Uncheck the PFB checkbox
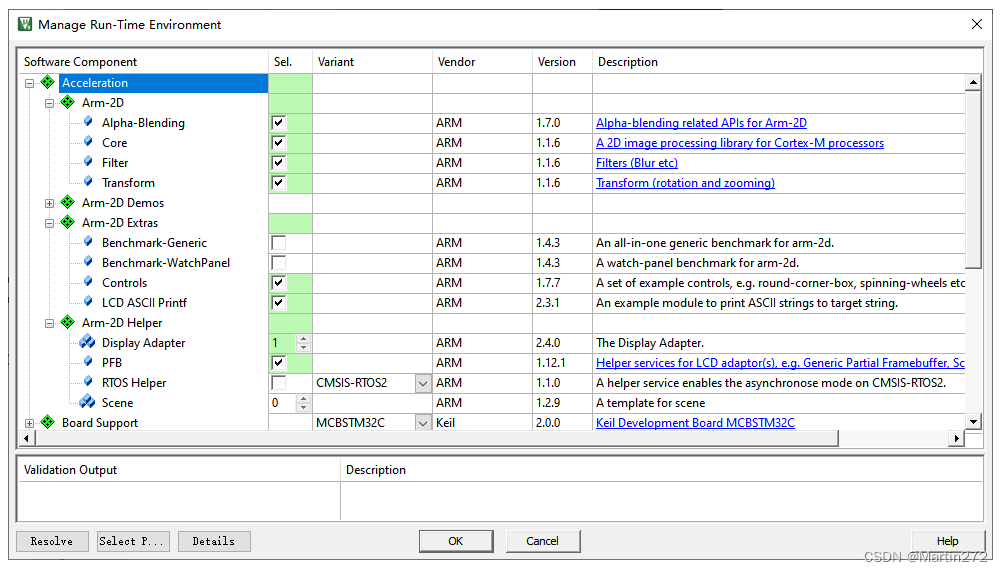The image size is (1003, 572). (x=278, y=363)
